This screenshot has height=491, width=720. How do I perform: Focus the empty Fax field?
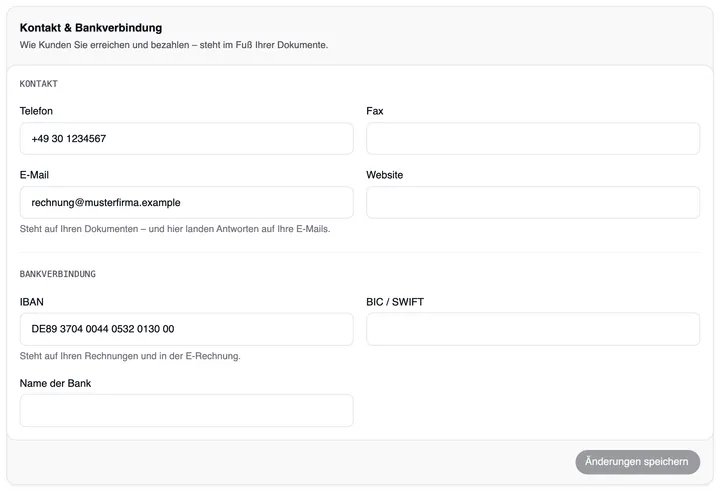coord(533,138)
